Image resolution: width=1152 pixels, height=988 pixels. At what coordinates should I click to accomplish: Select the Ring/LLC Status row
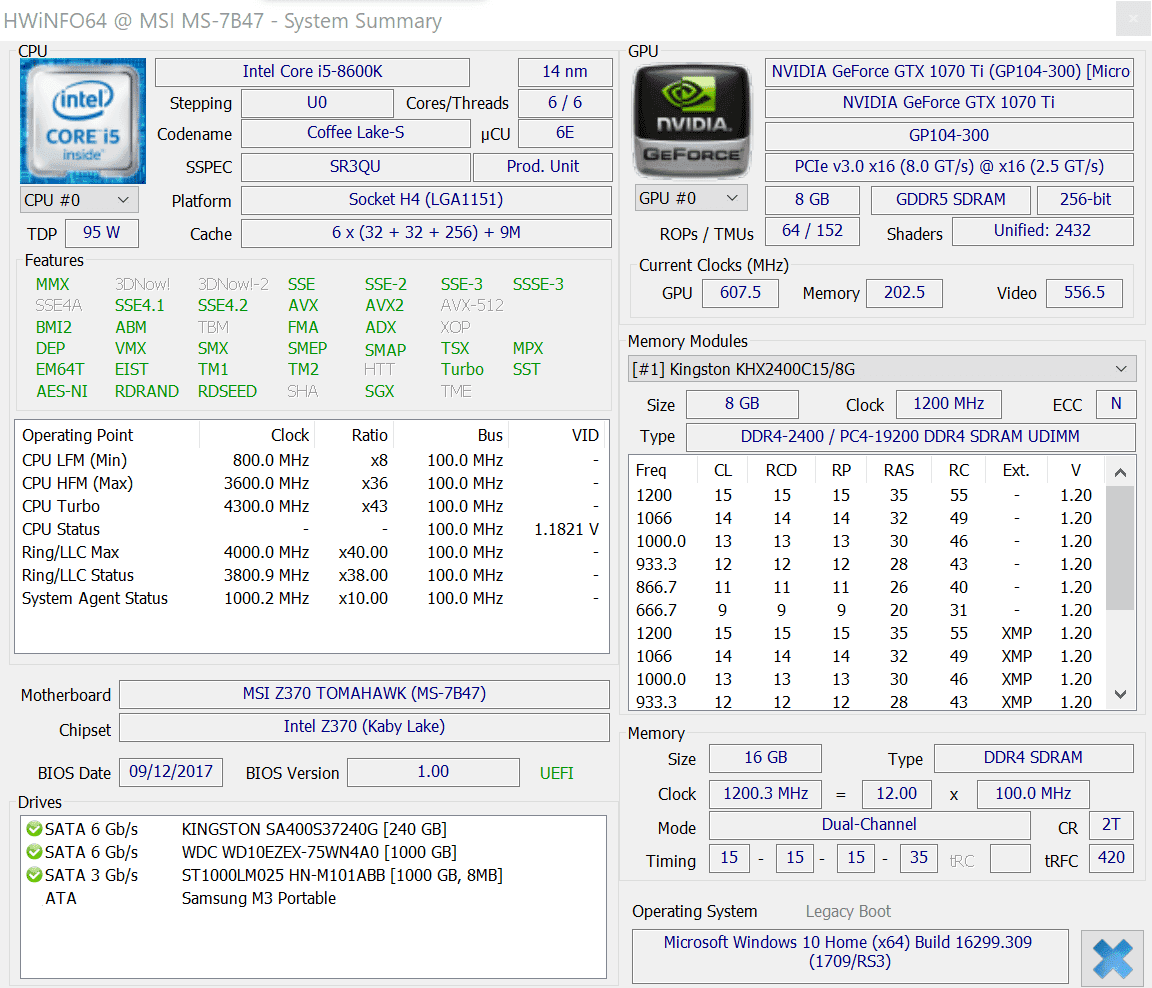tap(312, 576)
